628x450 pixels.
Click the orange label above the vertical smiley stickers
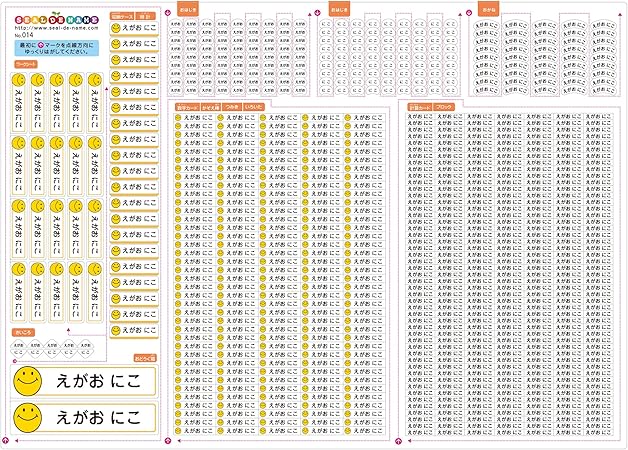pyautogui.click(x=26, y=64)
